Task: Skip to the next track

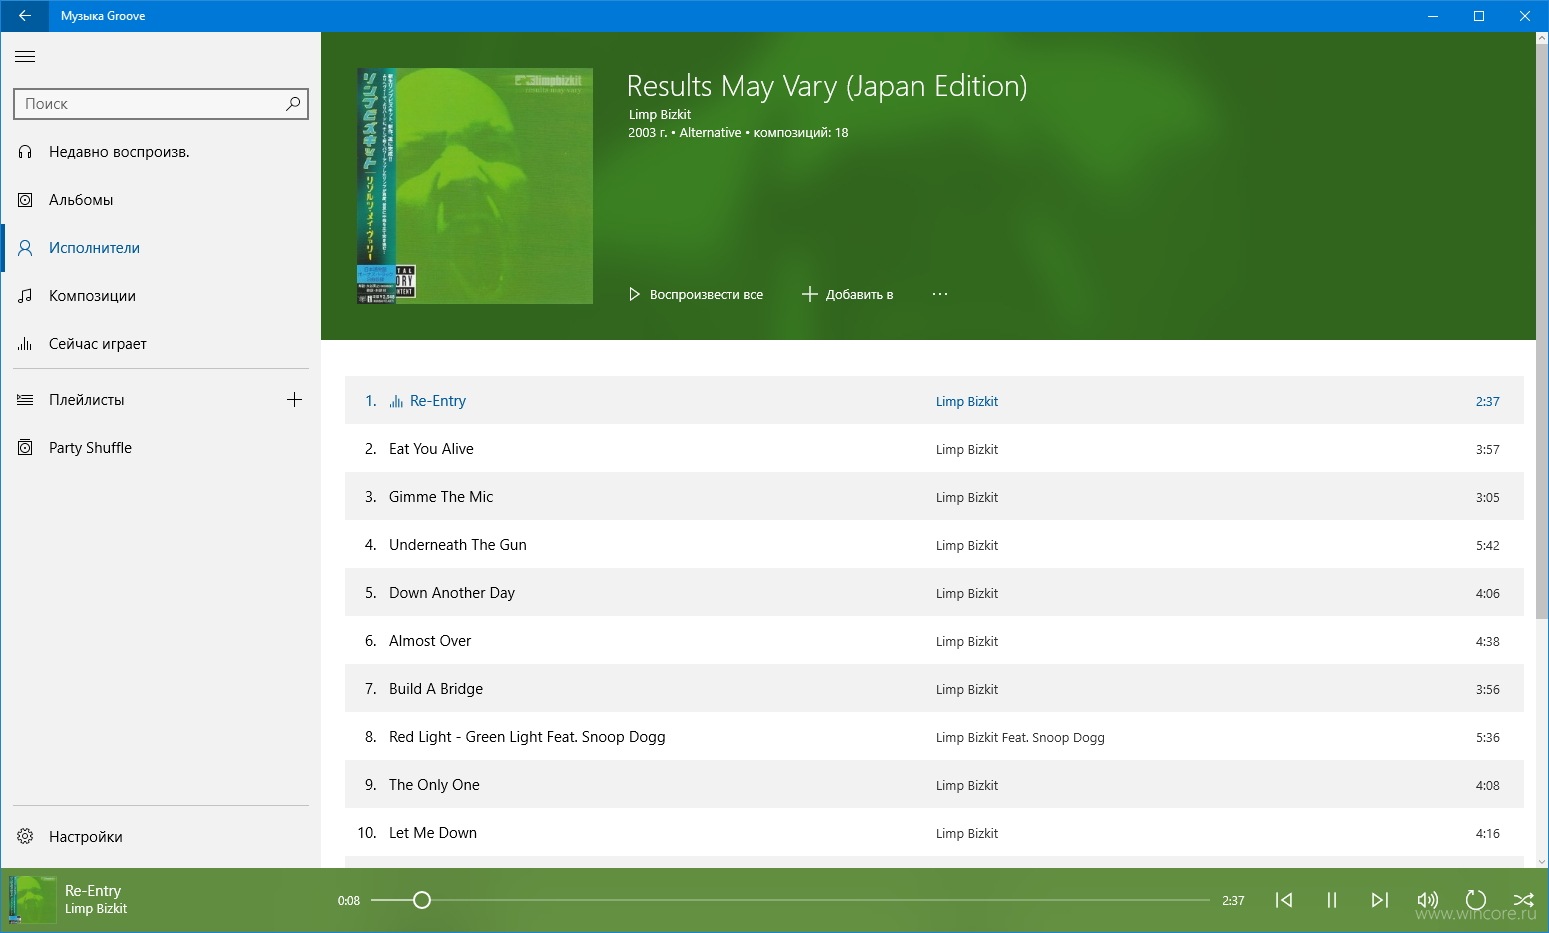Action: pyautogui.click(x=1380, y=900)
